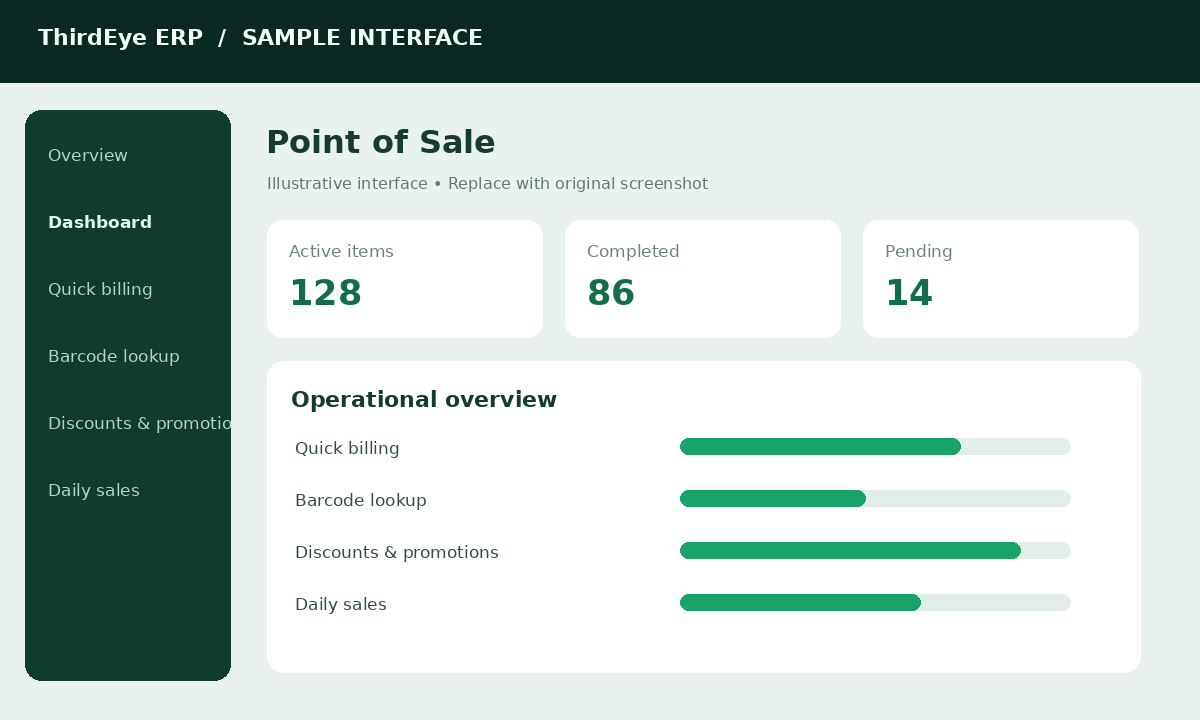Click Daily sales label in Operational overview
Screen dimensions: 1200x720
click(x=341, y=605)
